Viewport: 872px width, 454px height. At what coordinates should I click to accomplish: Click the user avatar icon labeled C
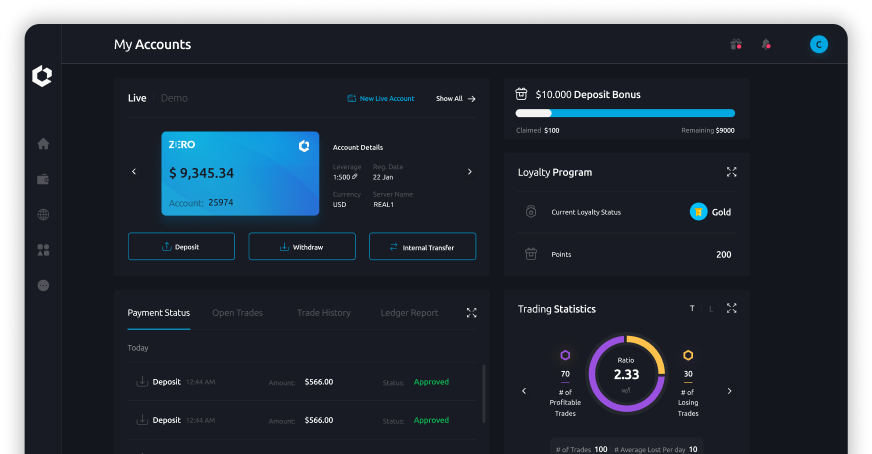click(818, 44)
